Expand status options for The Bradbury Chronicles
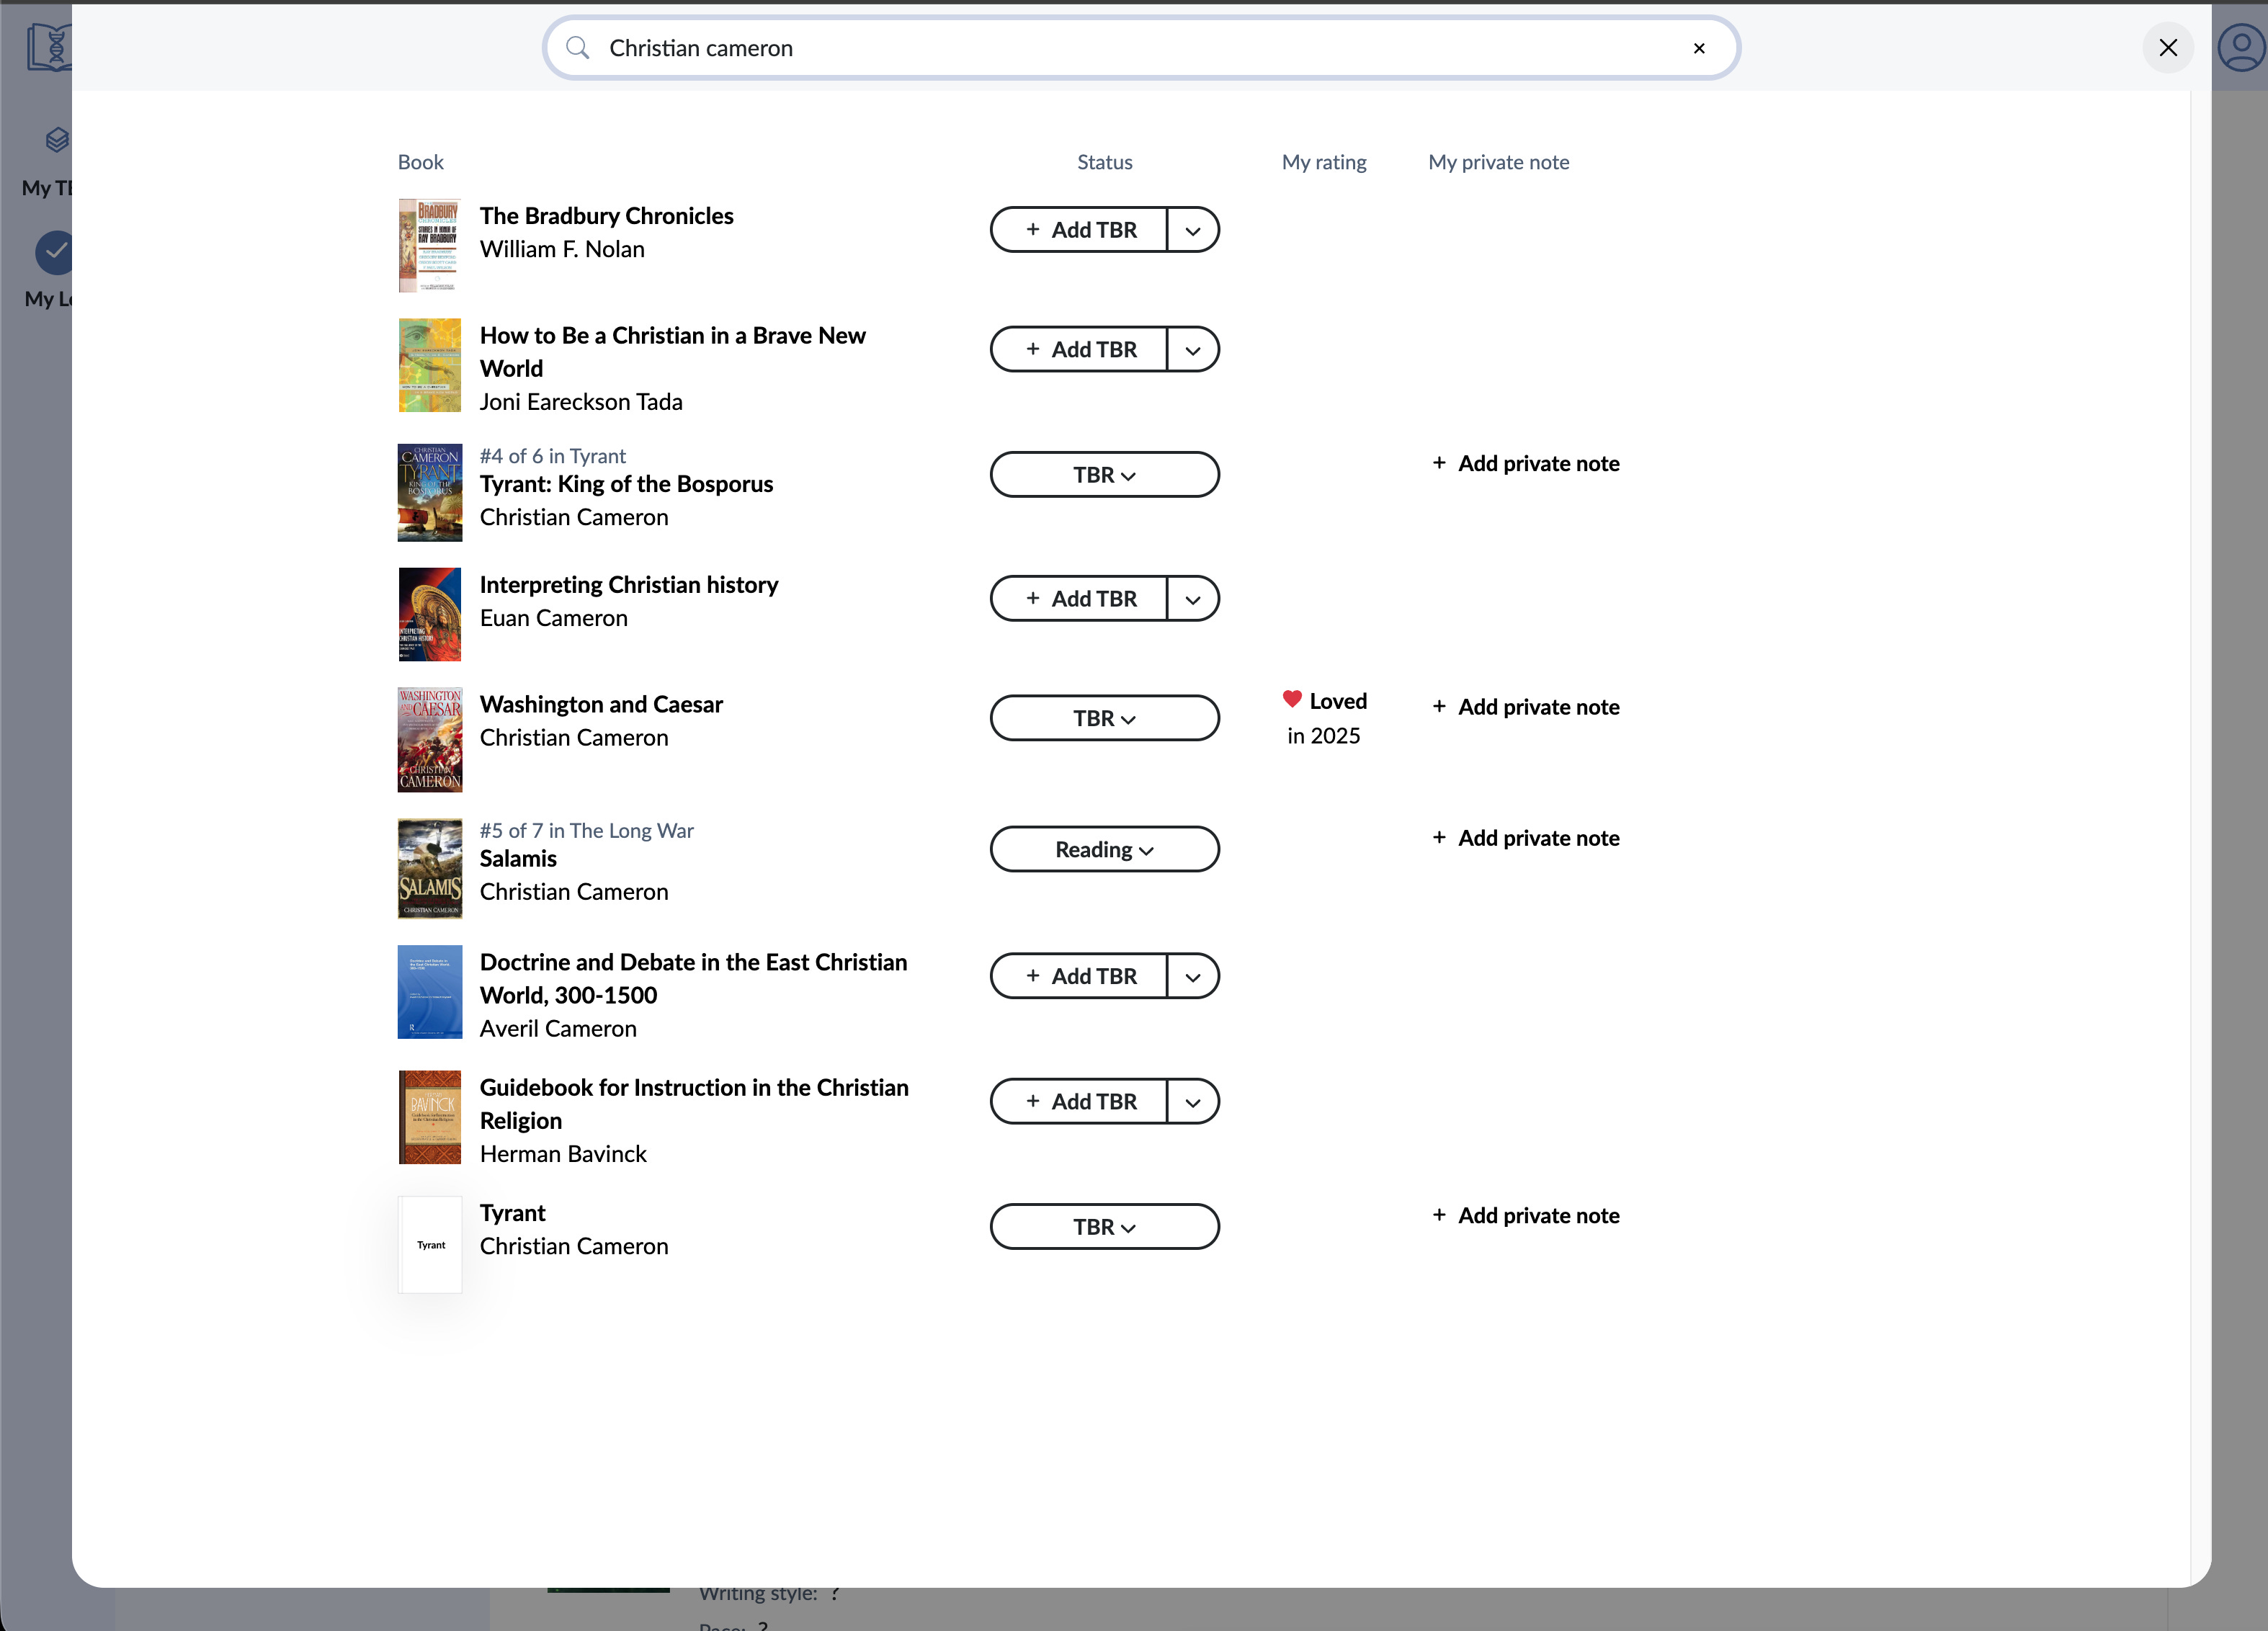2268x1631 pixels. [x=1192, y=231]
